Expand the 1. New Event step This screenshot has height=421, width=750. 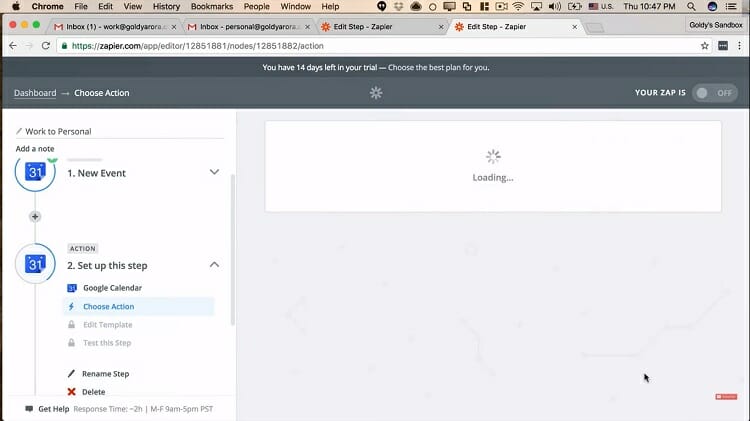click(x=214, y=172)
